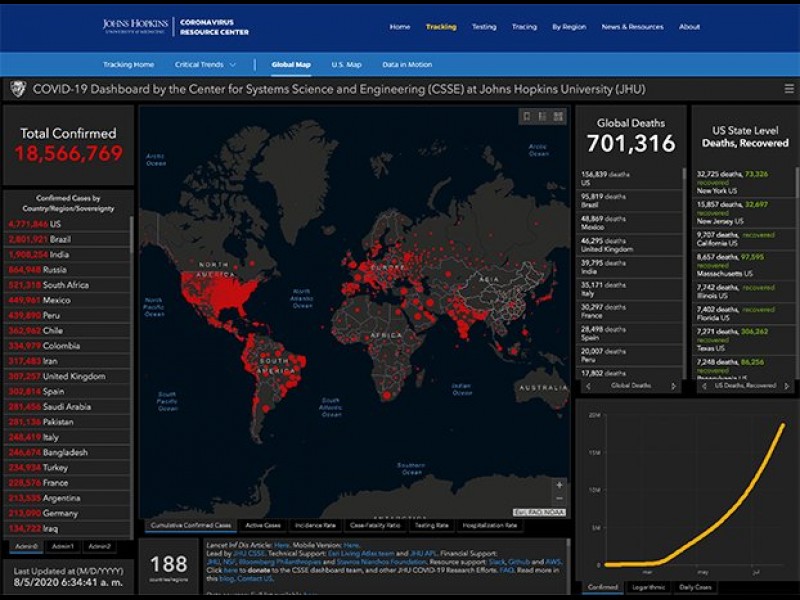Switch to the U.S. Map tab
The image size is (800, 600).
346,65
